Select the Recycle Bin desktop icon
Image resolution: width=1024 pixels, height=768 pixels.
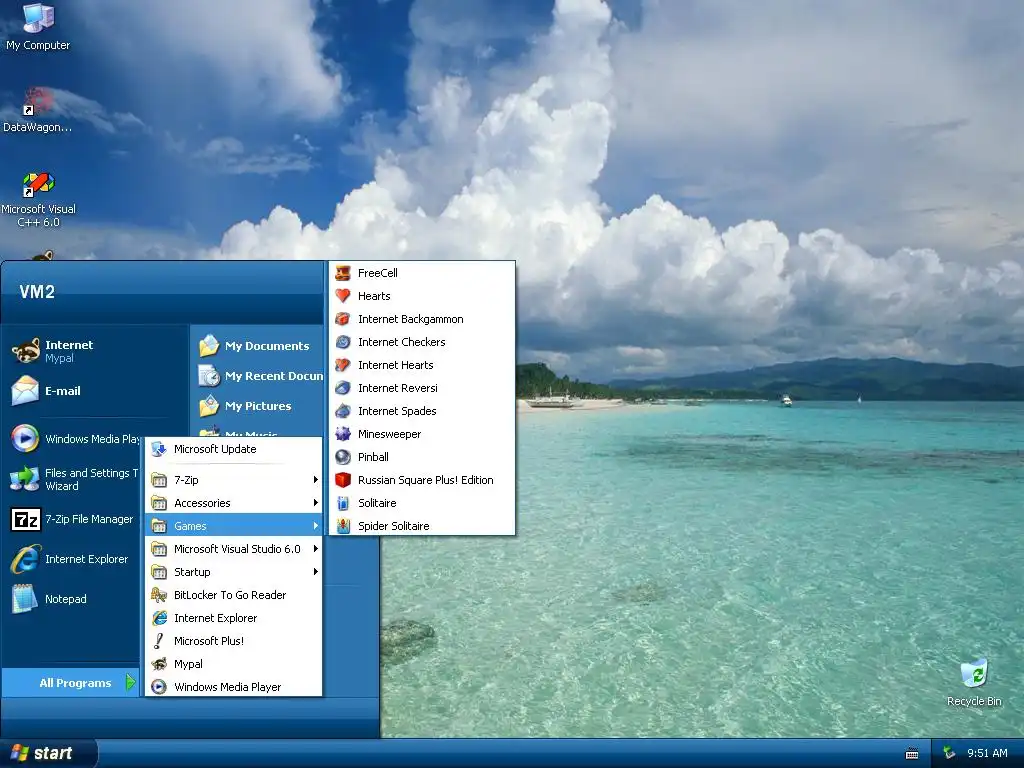click(974, 683)
